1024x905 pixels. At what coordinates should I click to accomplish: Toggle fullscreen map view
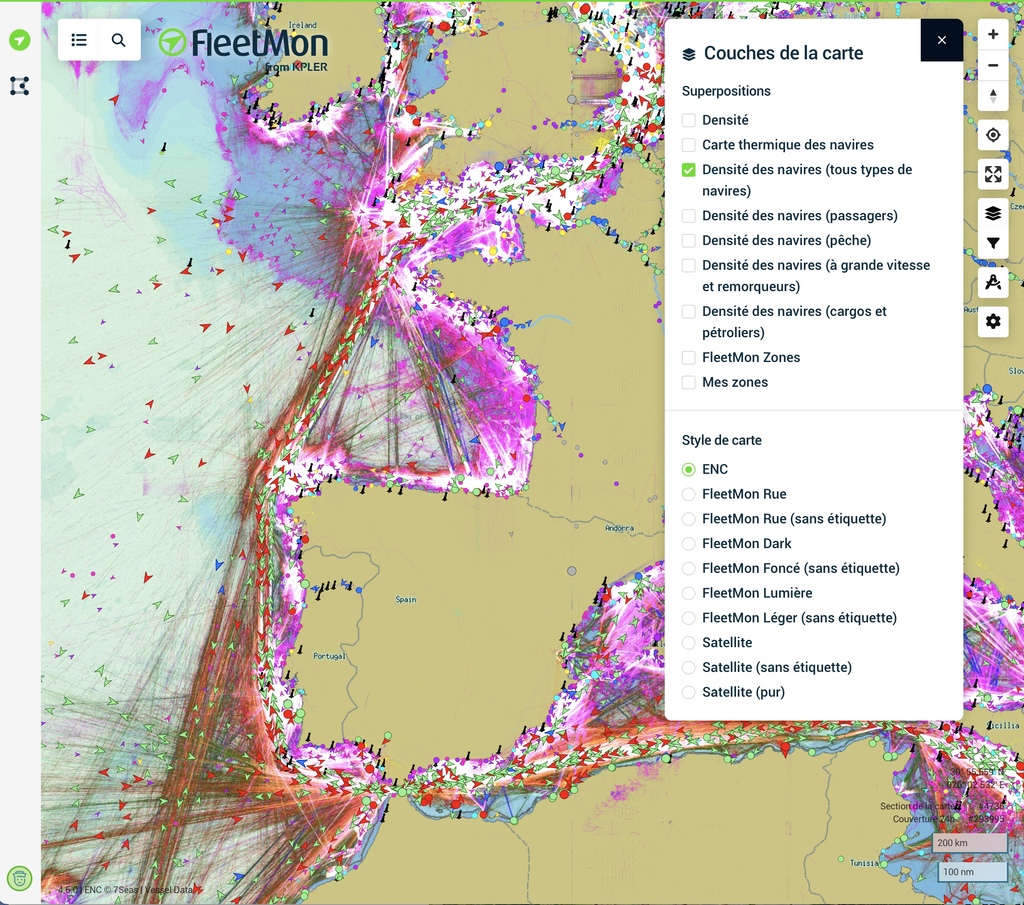pyautogui.click(x=992, y=175)
